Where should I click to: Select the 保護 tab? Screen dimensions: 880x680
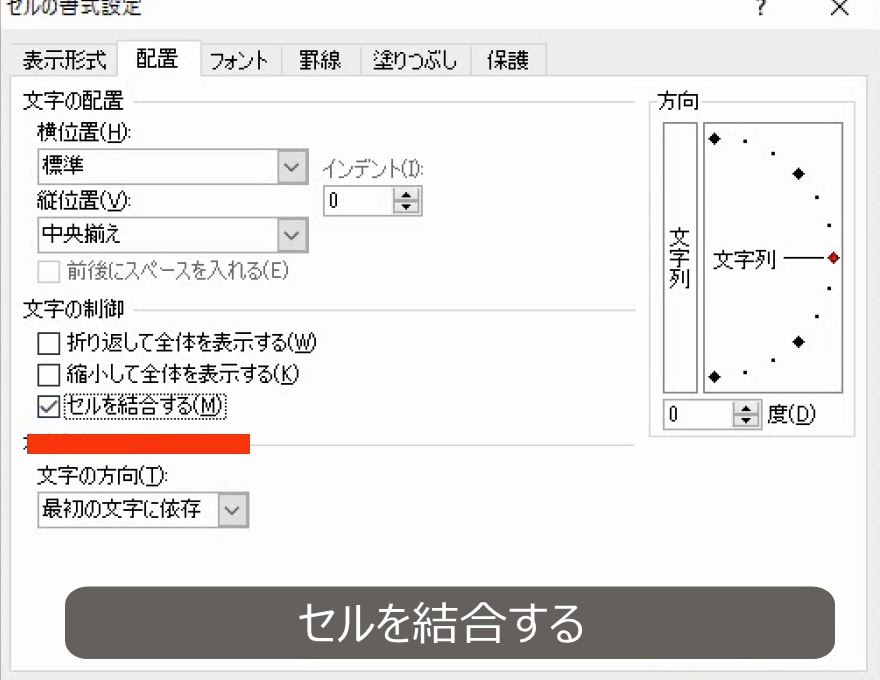[507, 60]
